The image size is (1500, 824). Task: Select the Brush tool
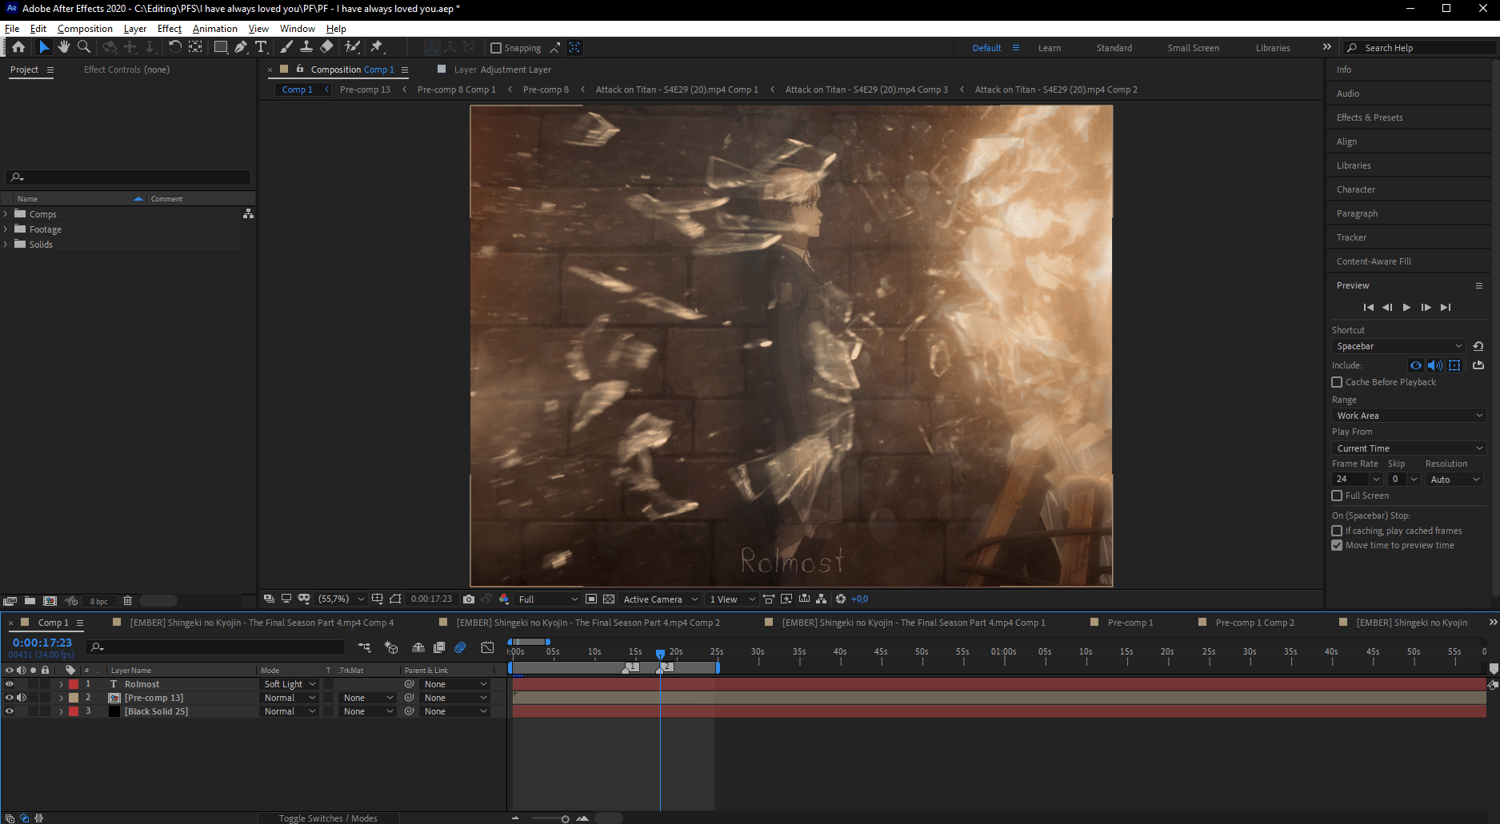pyautogui.click(x=287, y=47)
